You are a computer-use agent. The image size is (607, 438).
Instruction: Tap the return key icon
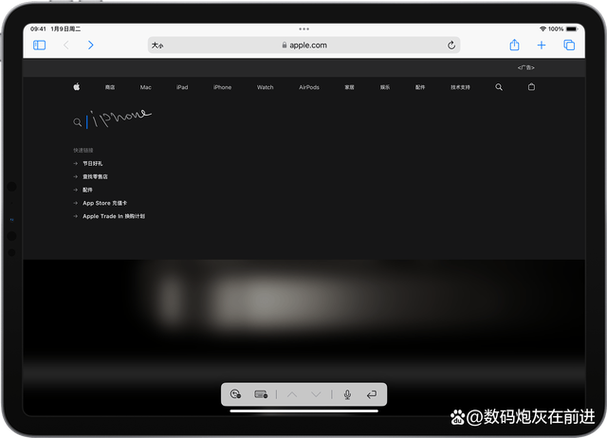point(372,394)
